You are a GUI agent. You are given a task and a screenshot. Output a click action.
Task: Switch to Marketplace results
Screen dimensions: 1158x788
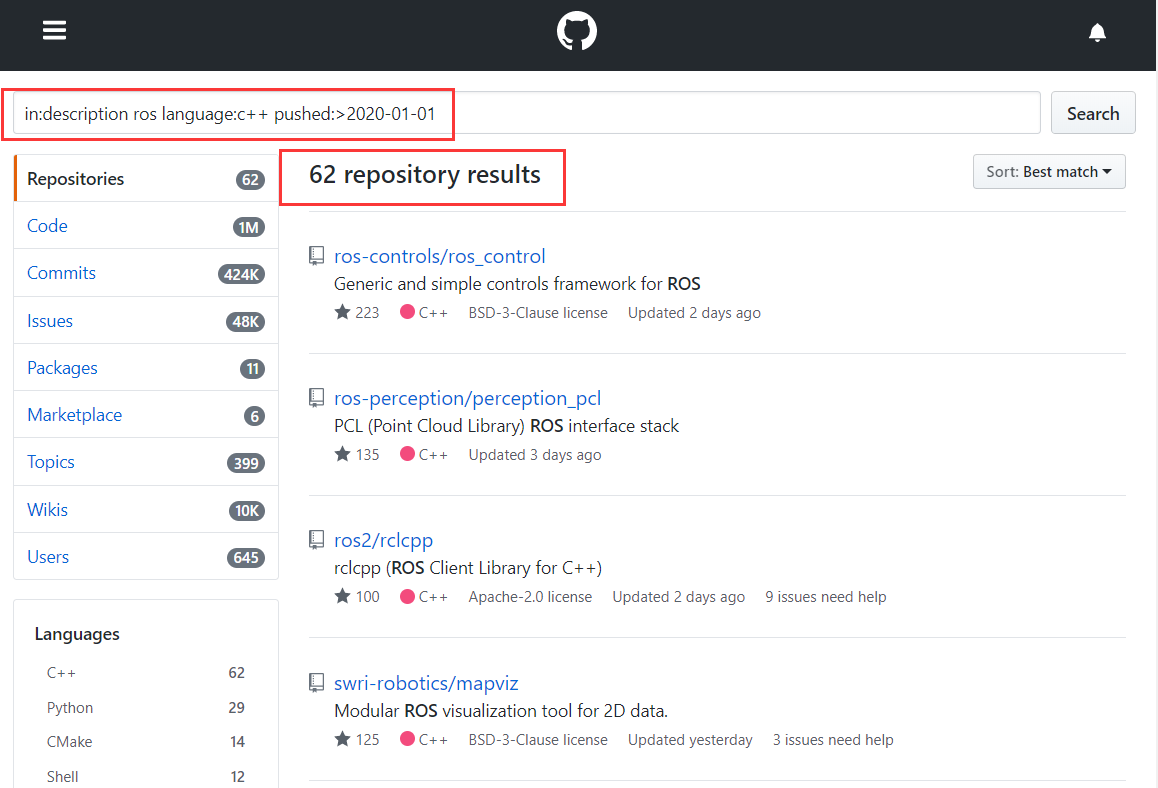(146, 415)
